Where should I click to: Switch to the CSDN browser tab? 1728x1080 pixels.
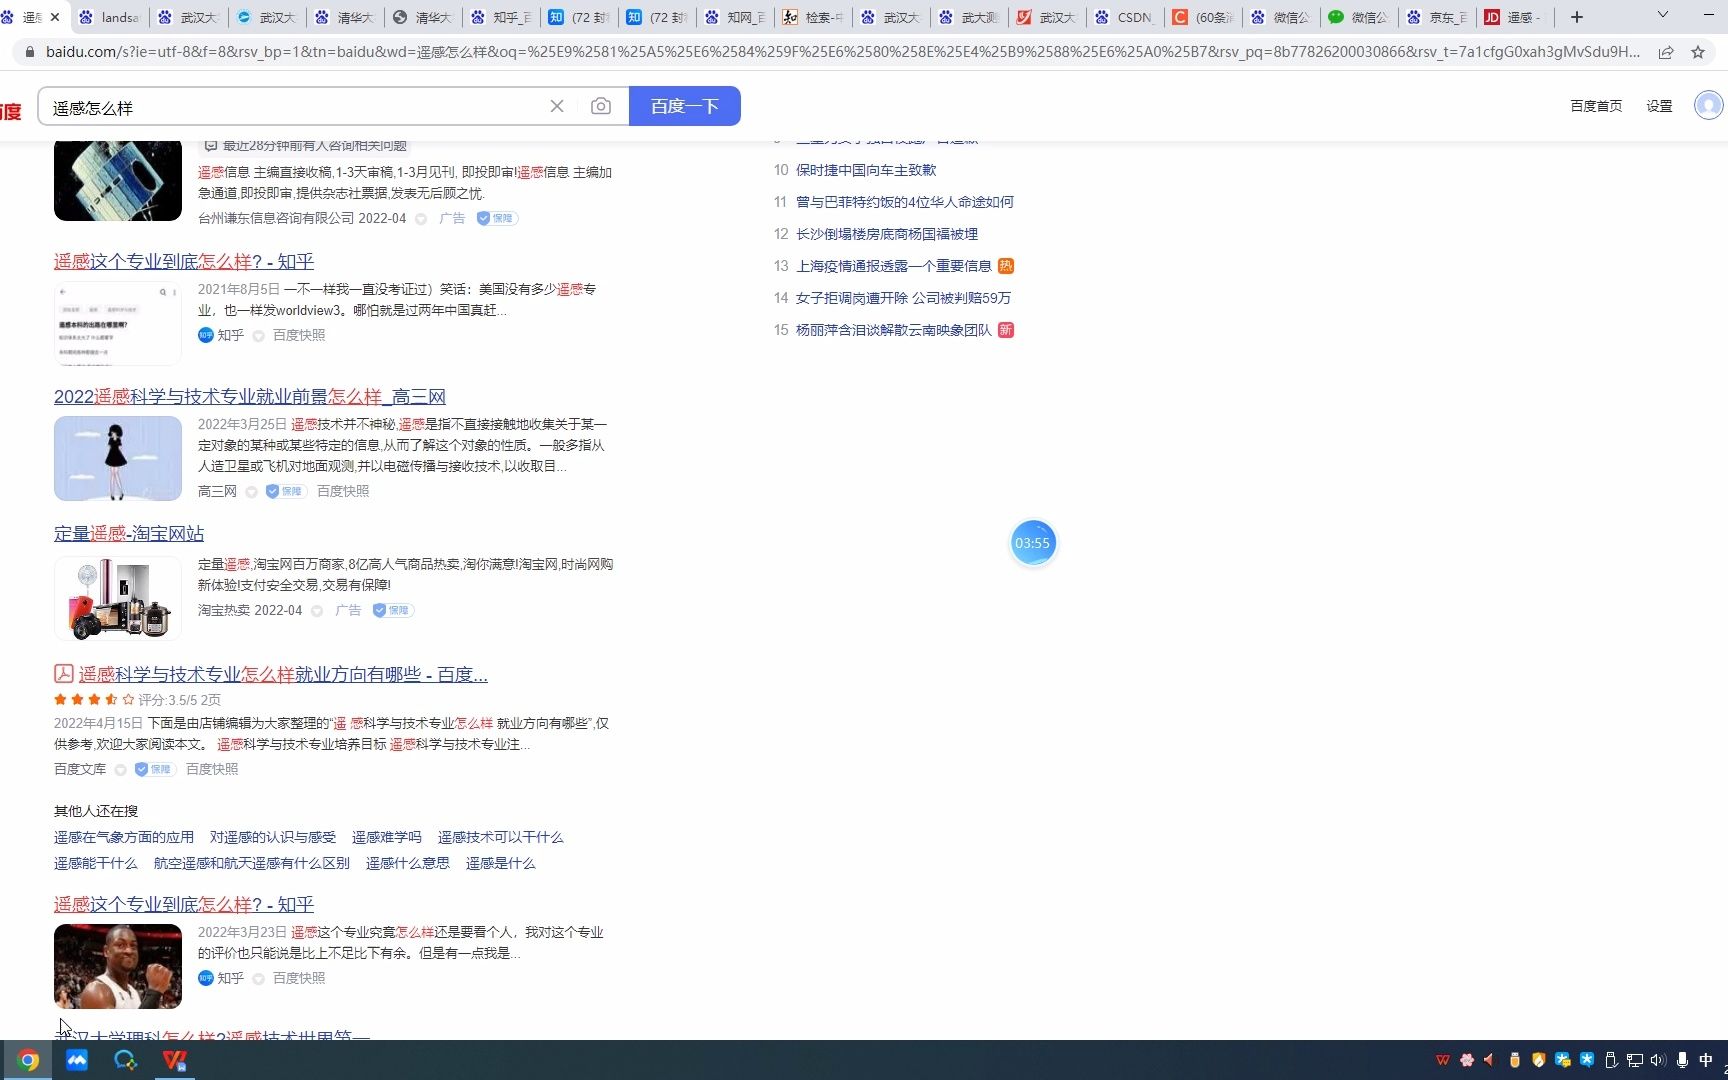point(1128,17)
